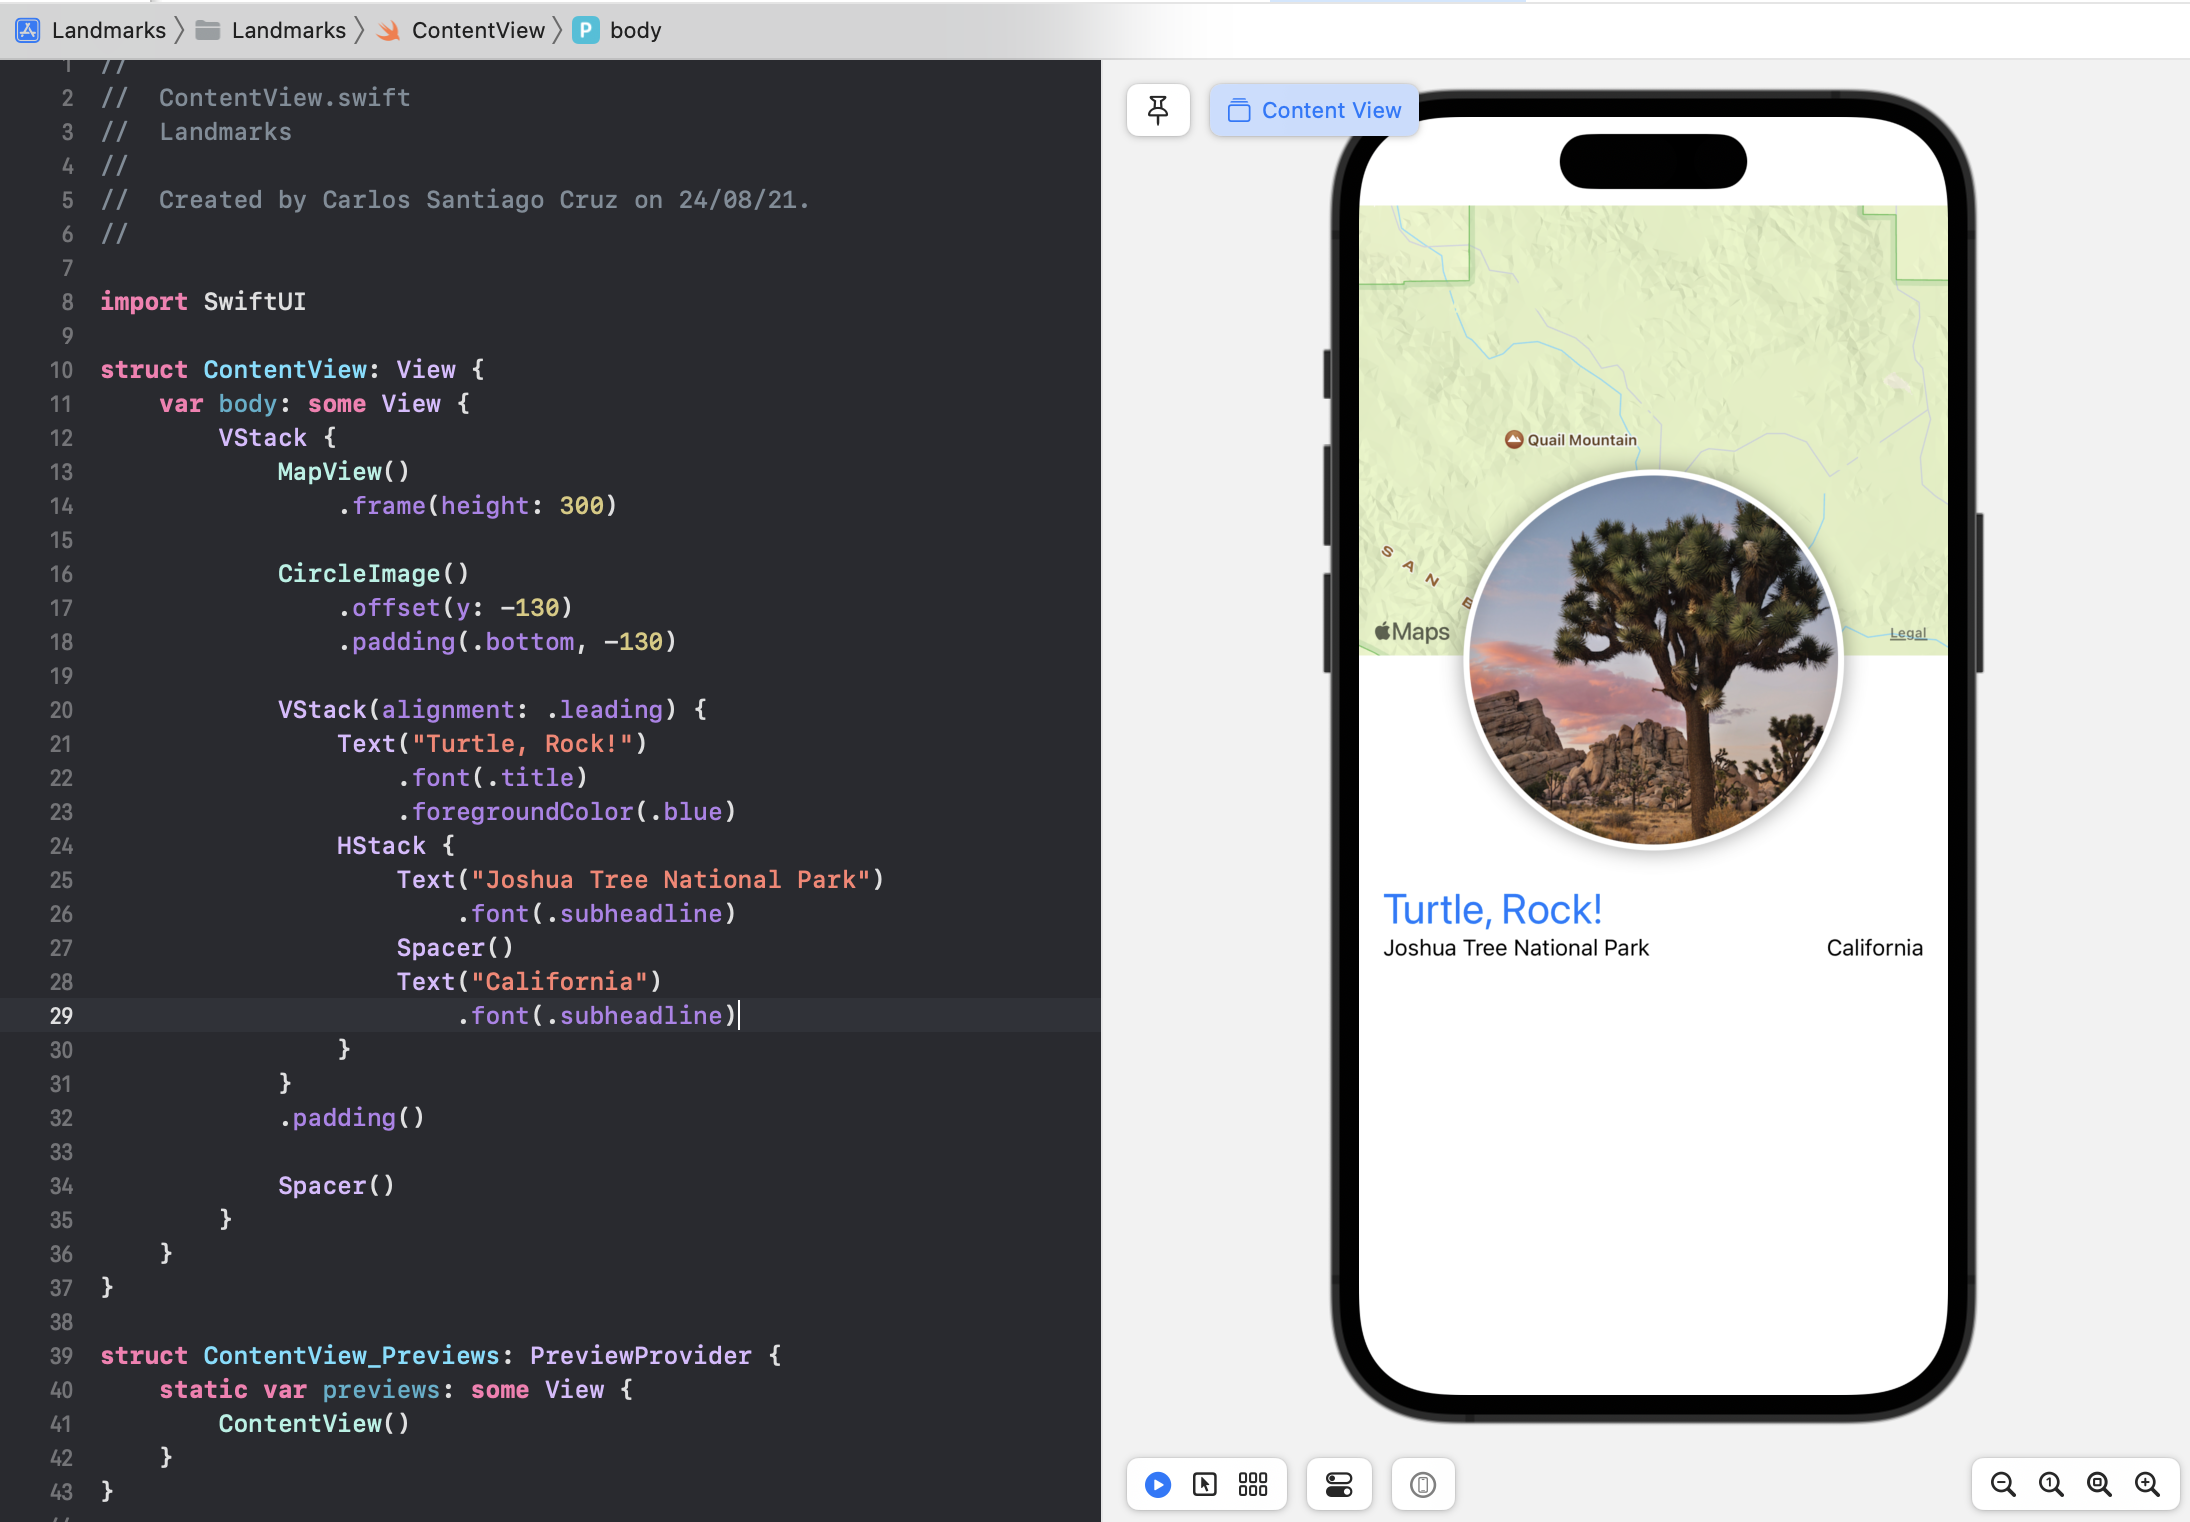Click Quail Mountain map marker

click(x=1514, y=439)
